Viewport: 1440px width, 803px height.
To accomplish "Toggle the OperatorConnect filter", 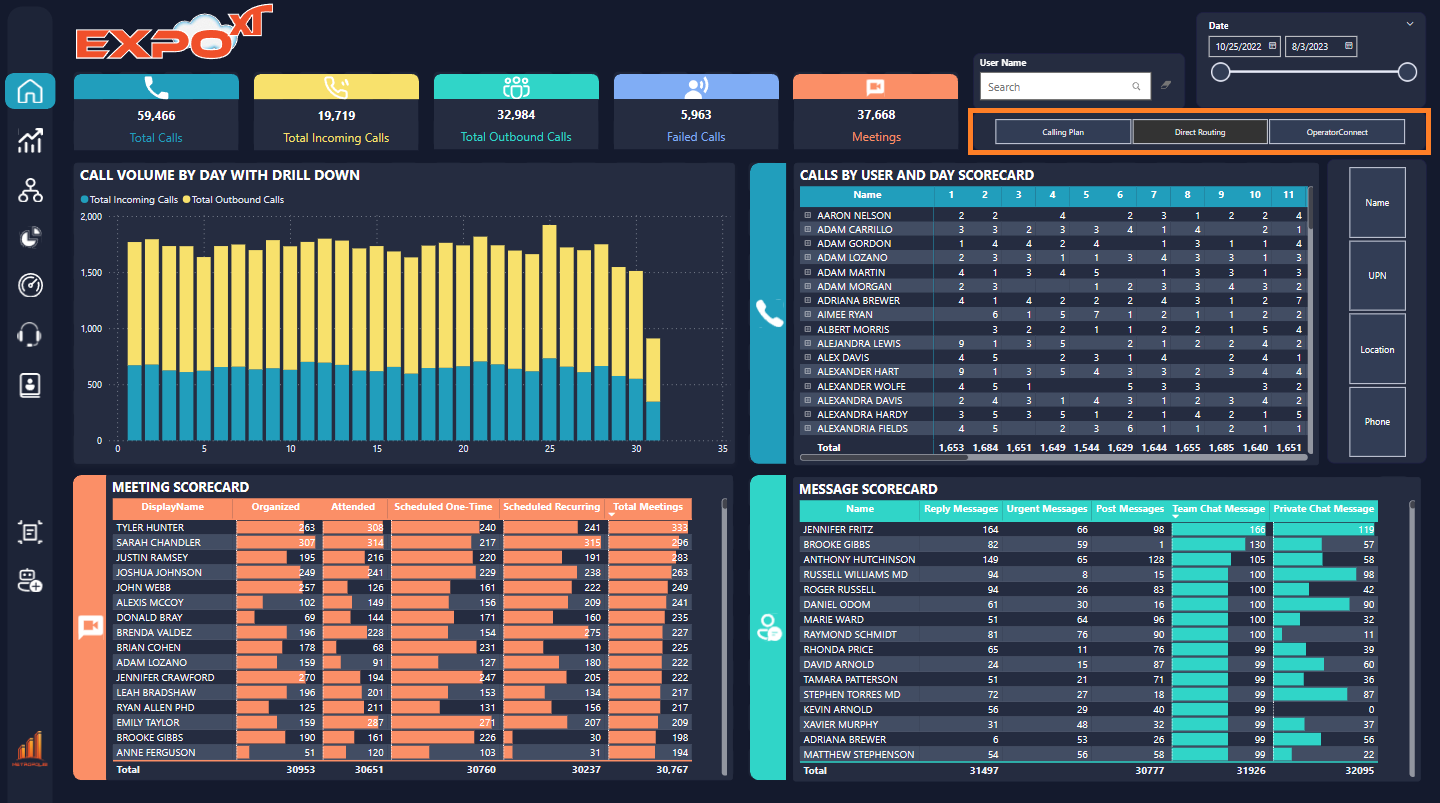I will click(1337, 132).
